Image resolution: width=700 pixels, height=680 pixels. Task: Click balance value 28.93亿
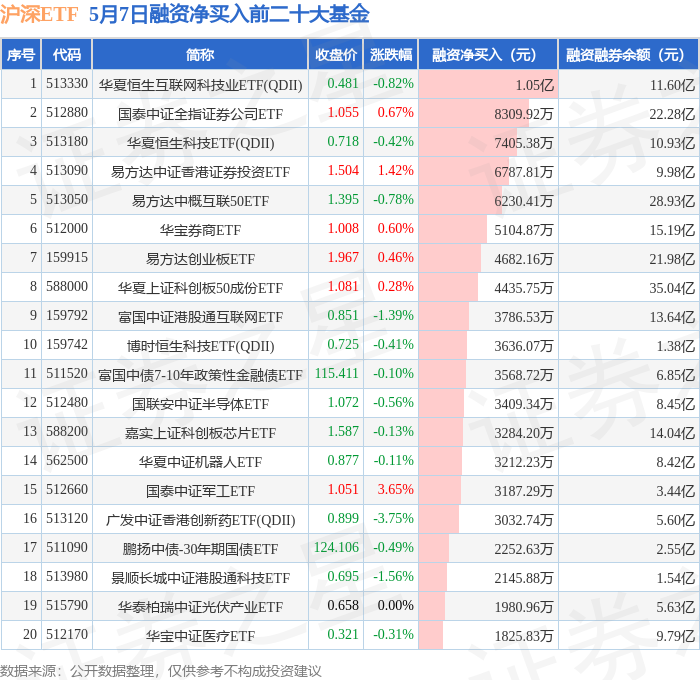pyautogui.click(x=672, y=201)
